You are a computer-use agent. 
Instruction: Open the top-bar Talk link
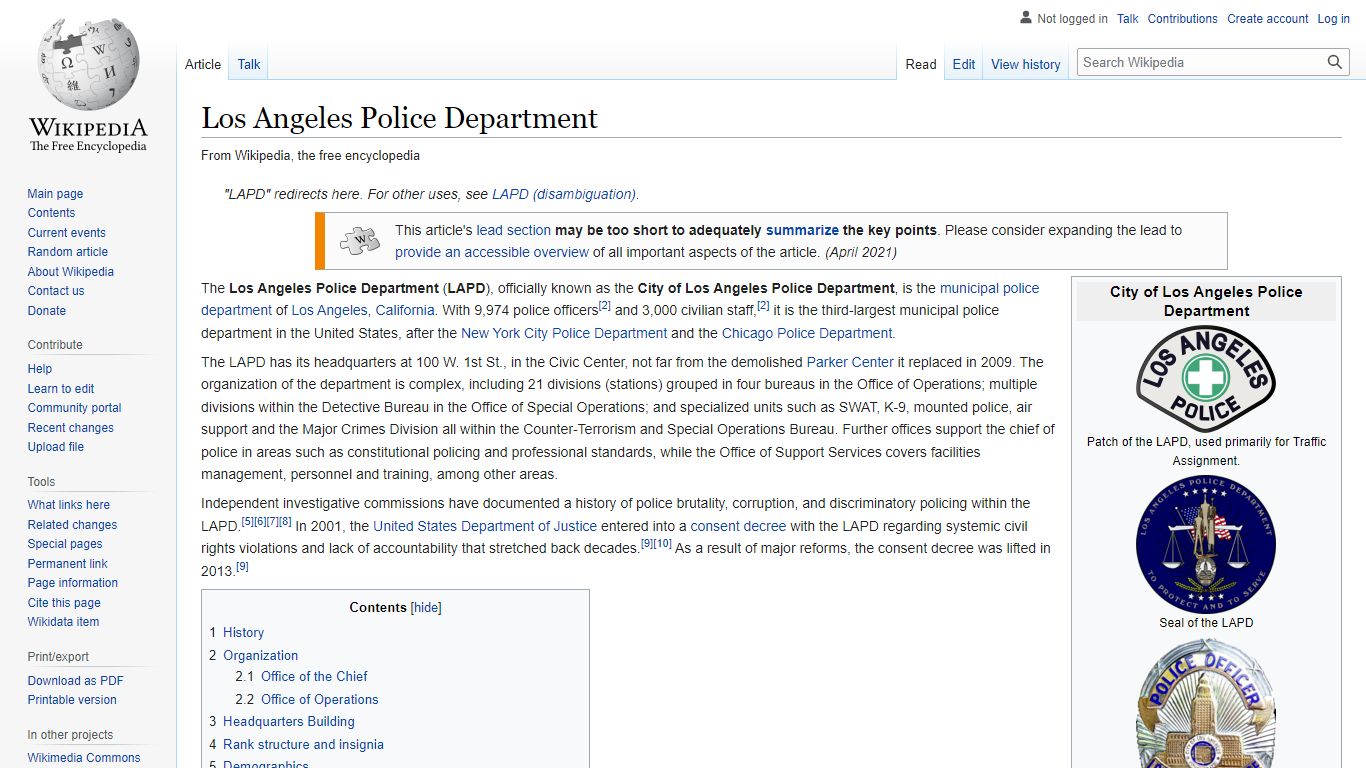(x=1128, y=18)
